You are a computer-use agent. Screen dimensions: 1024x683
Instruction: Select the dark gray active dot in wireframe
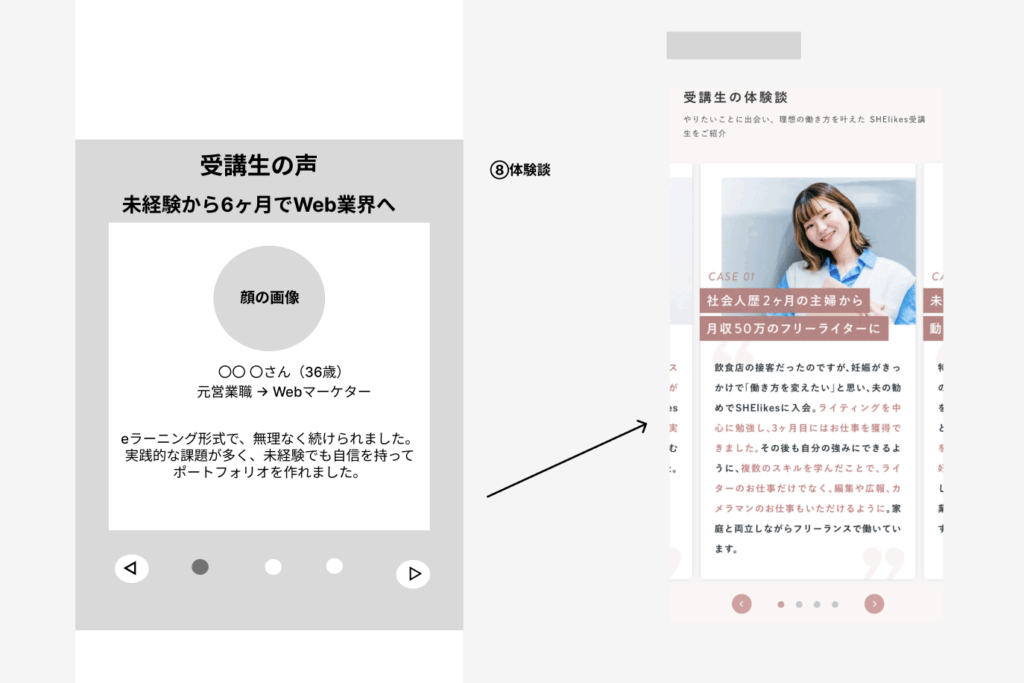coord(200,567)
